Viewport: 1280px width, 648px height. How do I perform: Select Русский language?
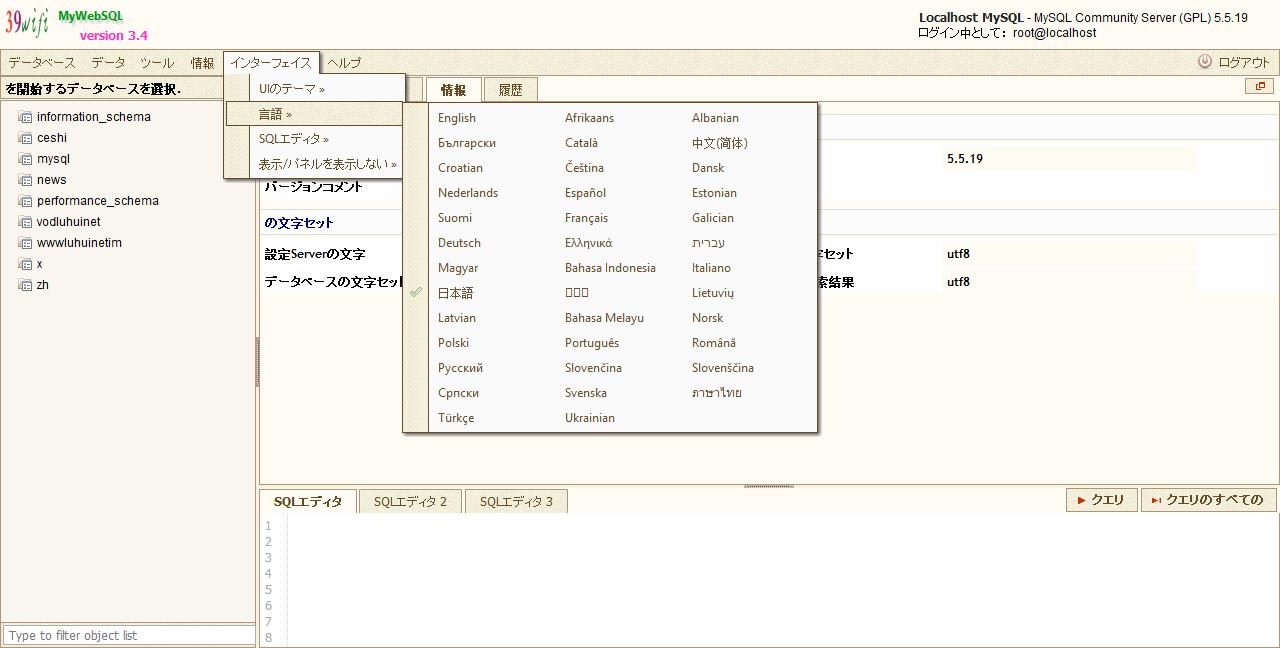(460, 368)
